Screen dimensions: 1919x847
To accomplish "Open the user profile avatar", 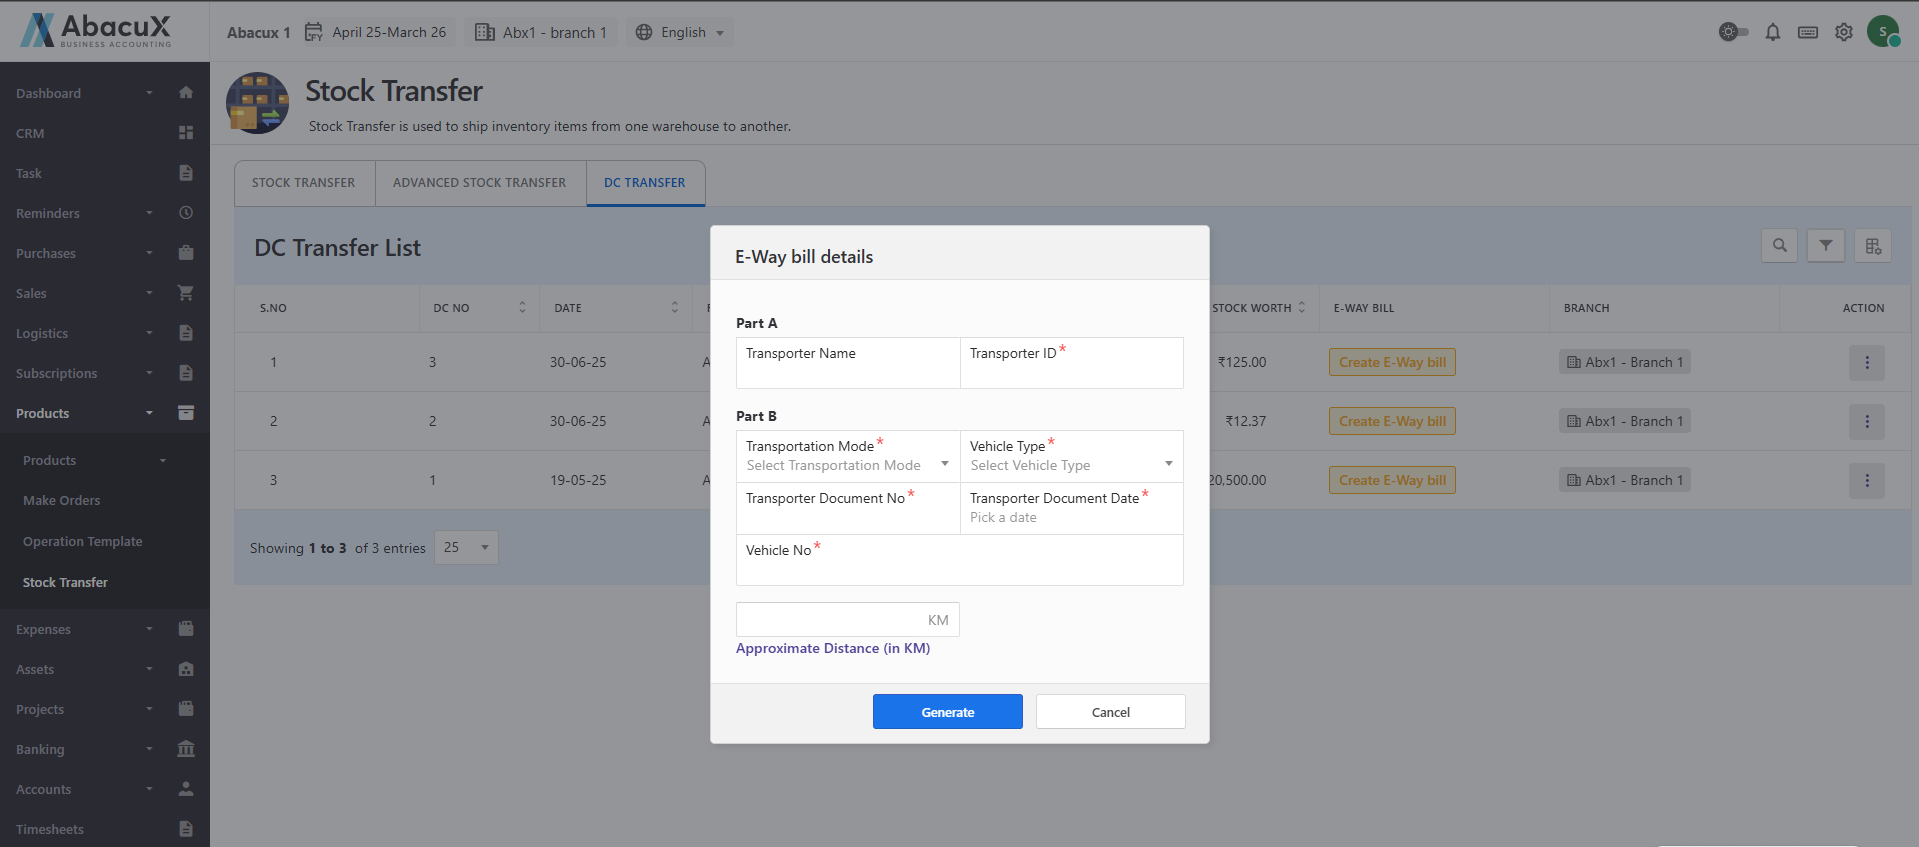I will click(x=1883, y=32).
